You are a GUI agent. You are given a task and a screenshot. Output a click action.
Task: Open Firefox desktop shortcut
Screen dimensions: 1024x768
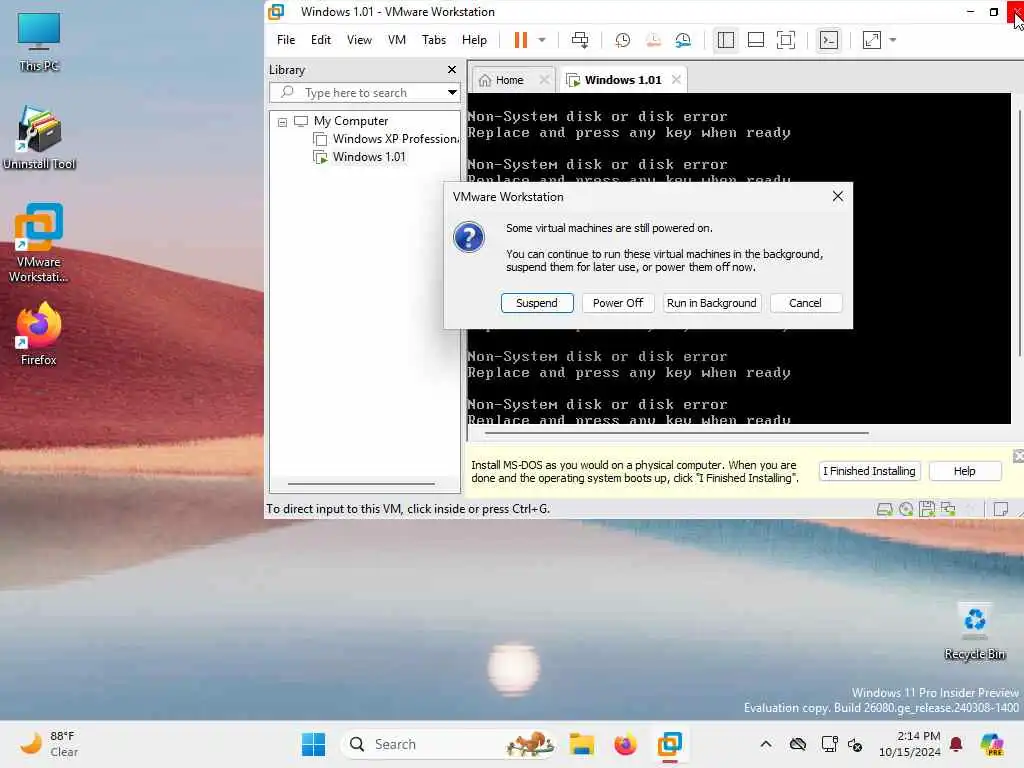(x=39, y=333)
